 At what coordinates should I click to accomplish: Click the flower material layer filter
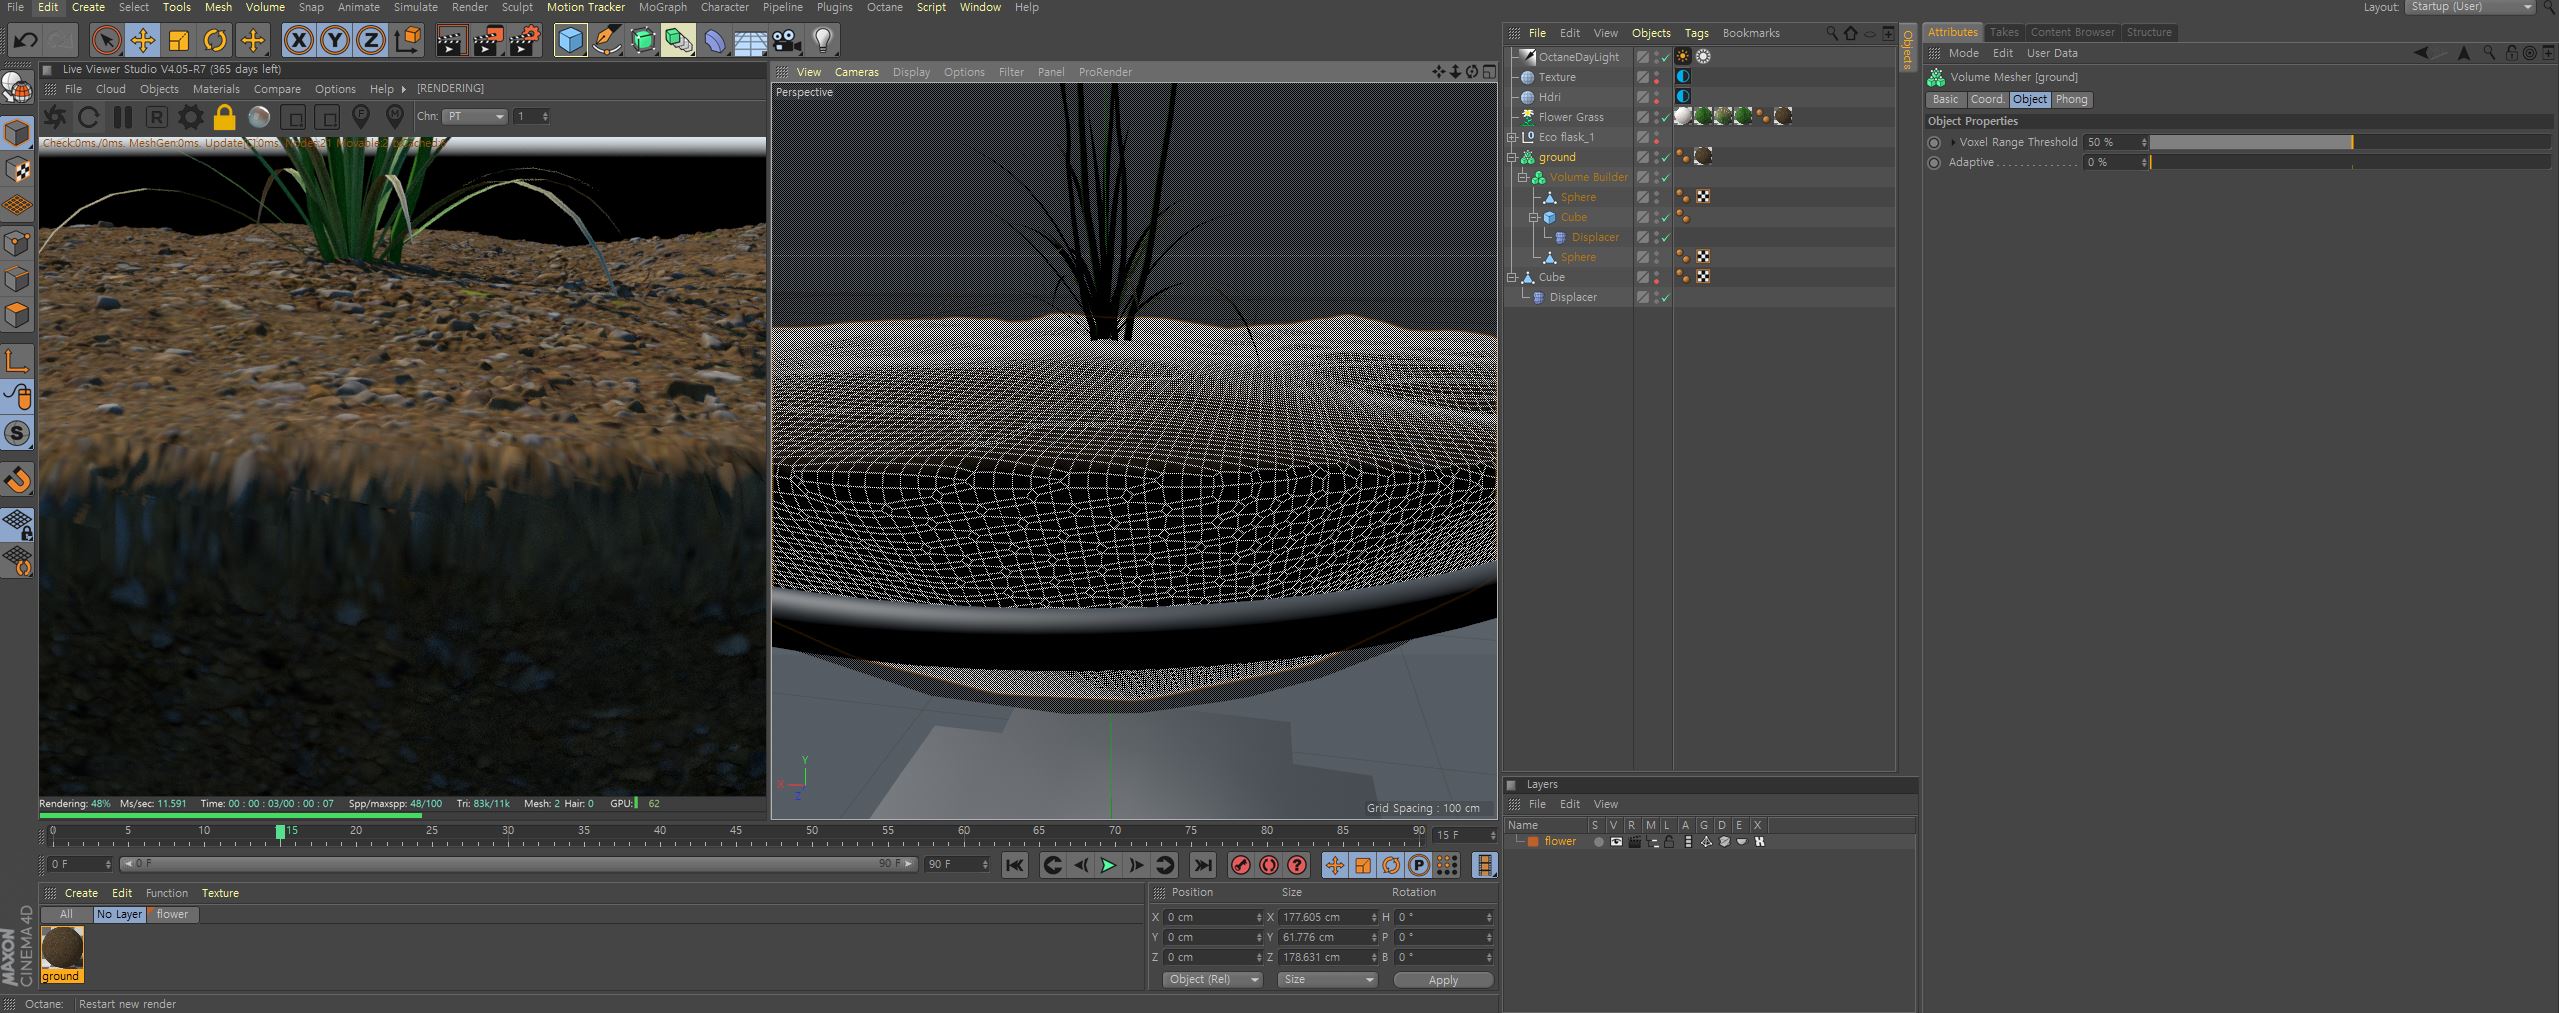172,914
